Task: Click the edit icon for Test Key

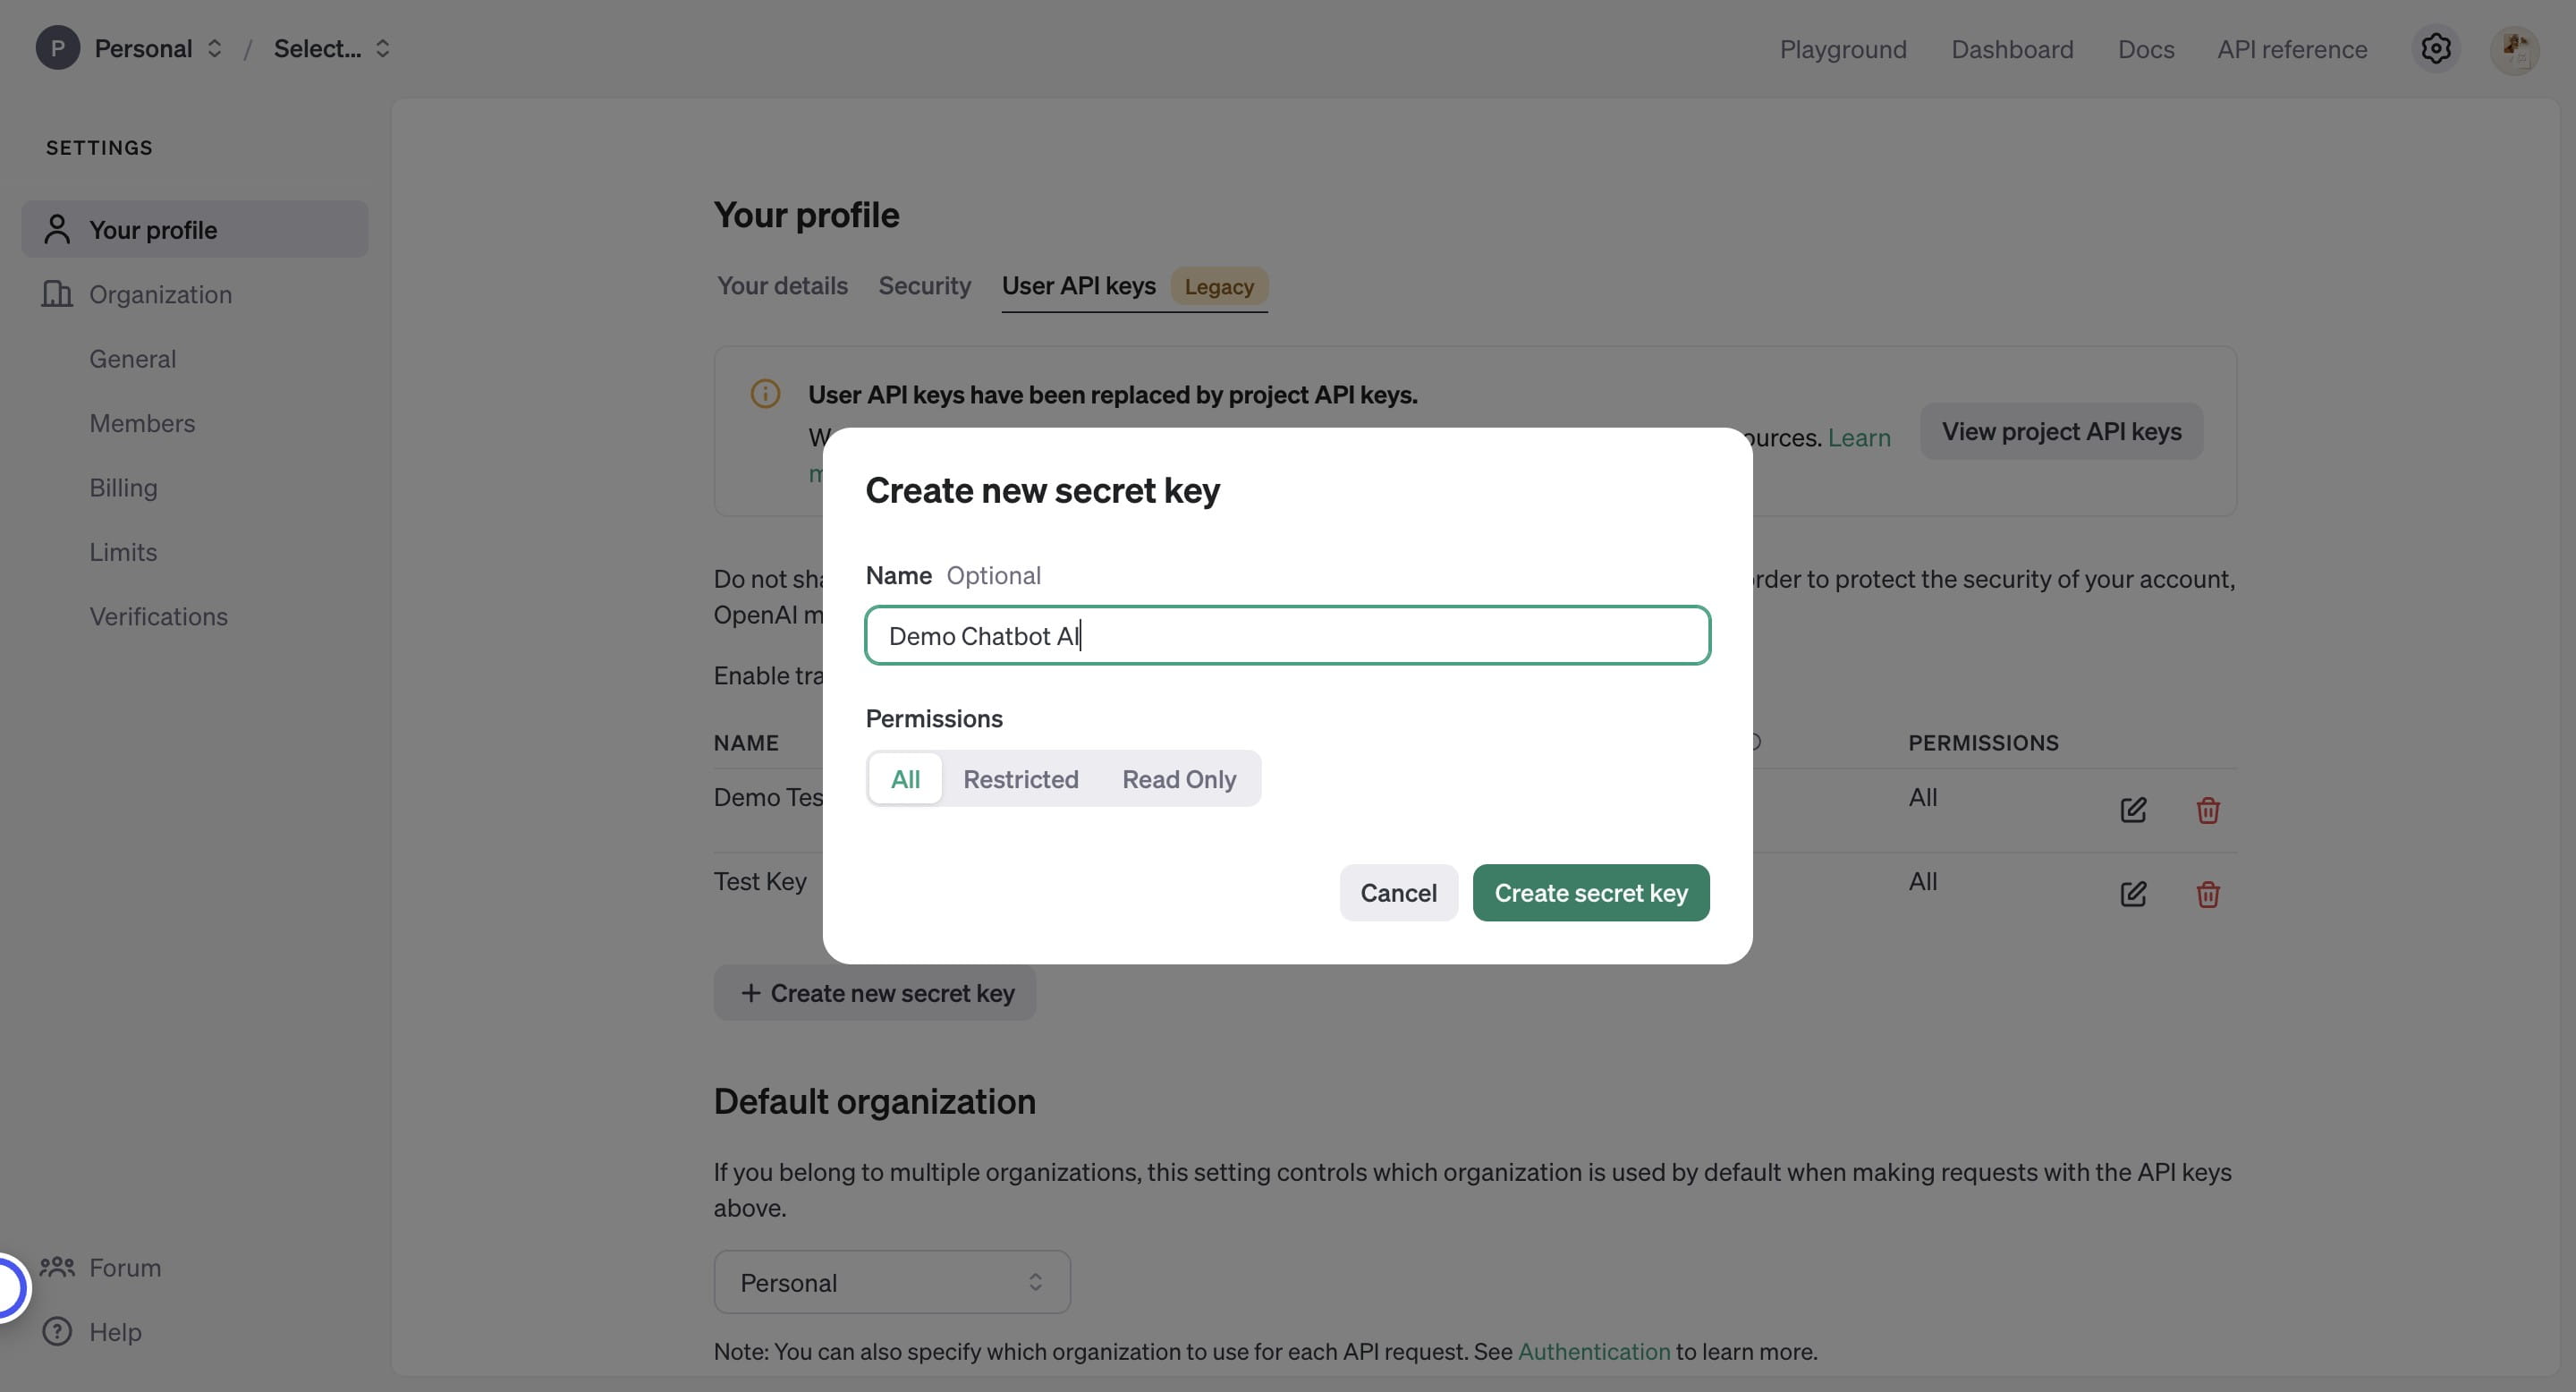Action: [x=2133, y=893]
